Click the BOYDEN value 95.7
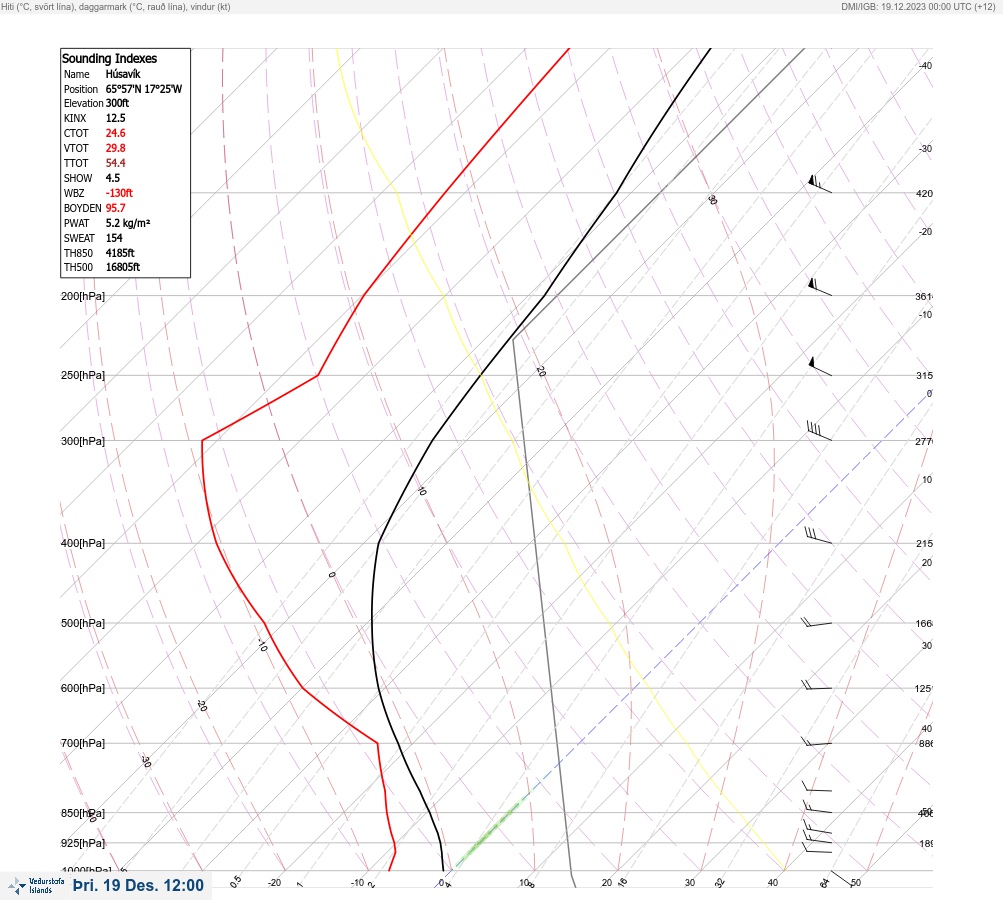Screen dimensions: 1003x900 (x=115, y=208)
